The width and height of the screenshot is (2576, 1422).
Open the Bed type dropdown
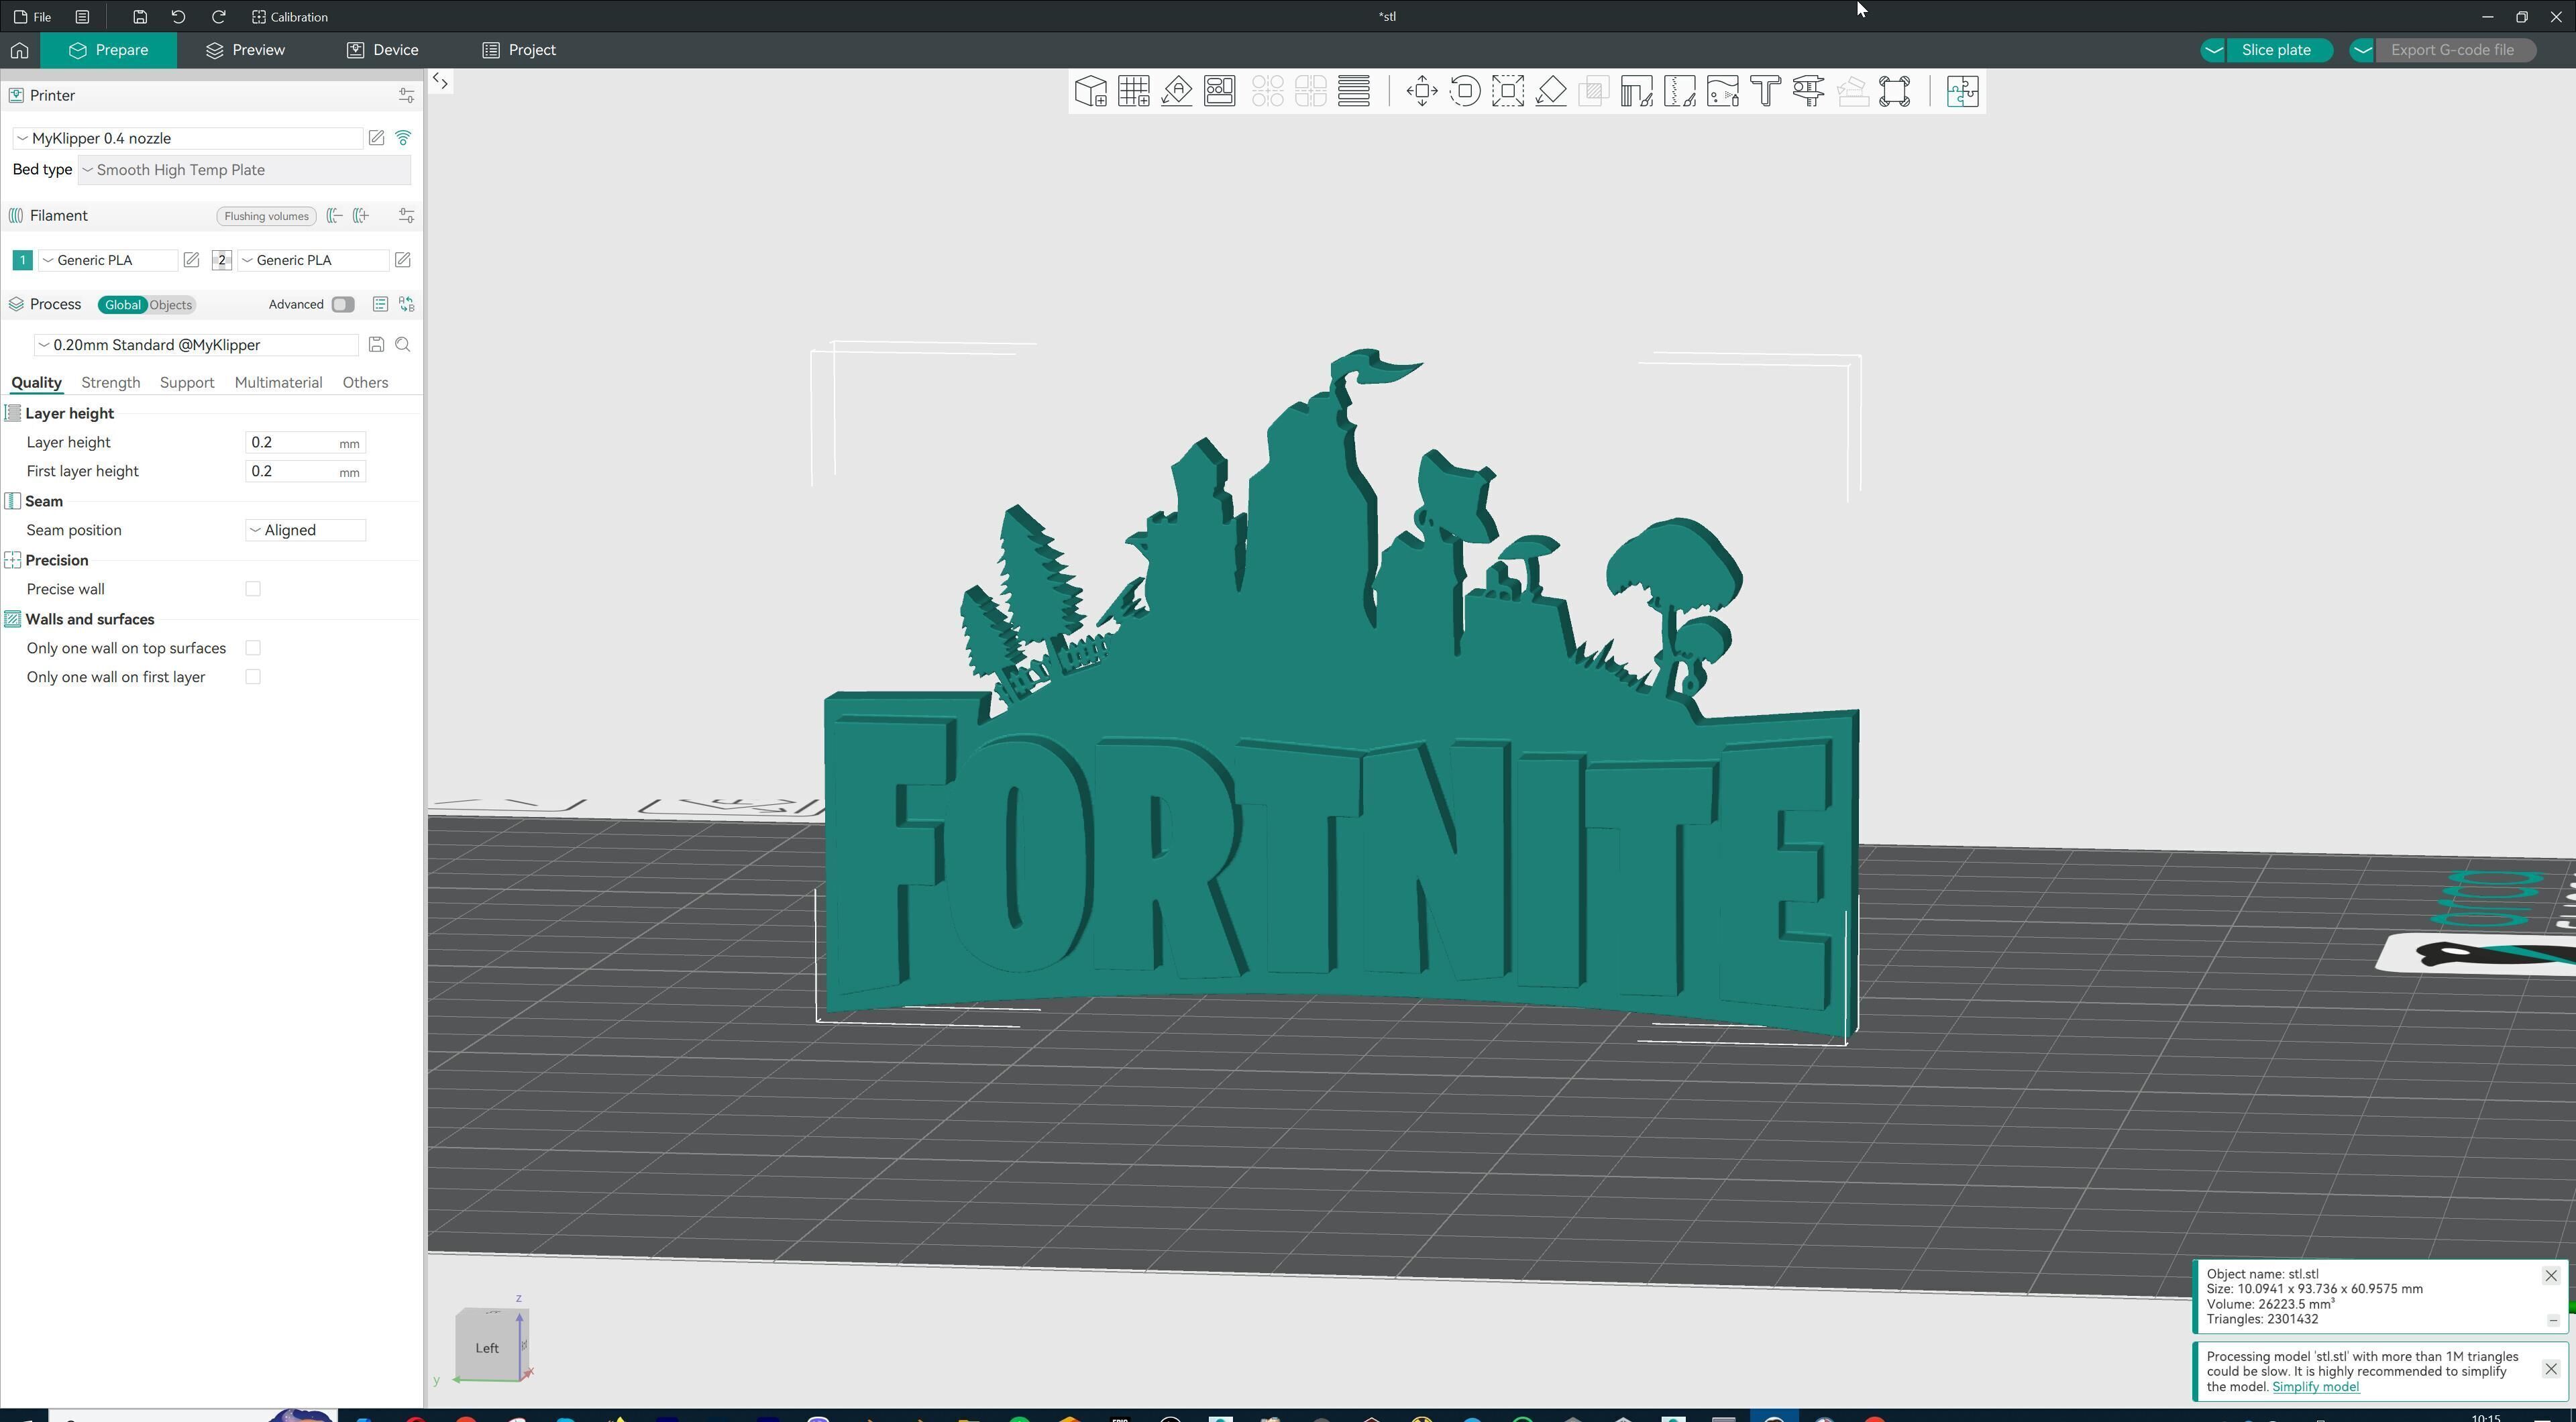(x=244, y=170)
